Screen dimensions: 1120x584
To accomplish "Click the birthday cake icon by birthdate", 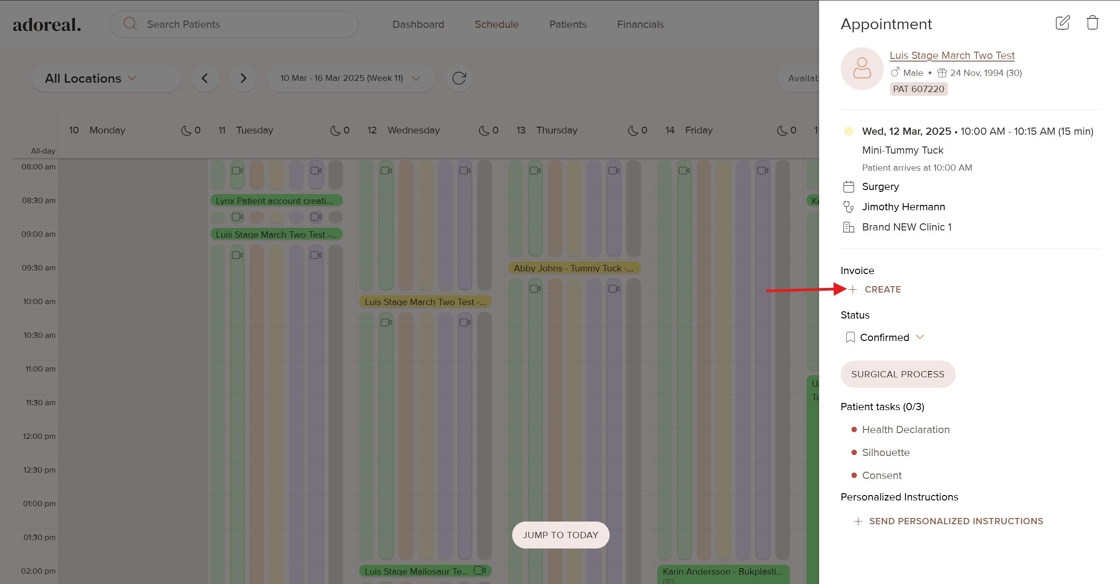I will click(942, 73).
